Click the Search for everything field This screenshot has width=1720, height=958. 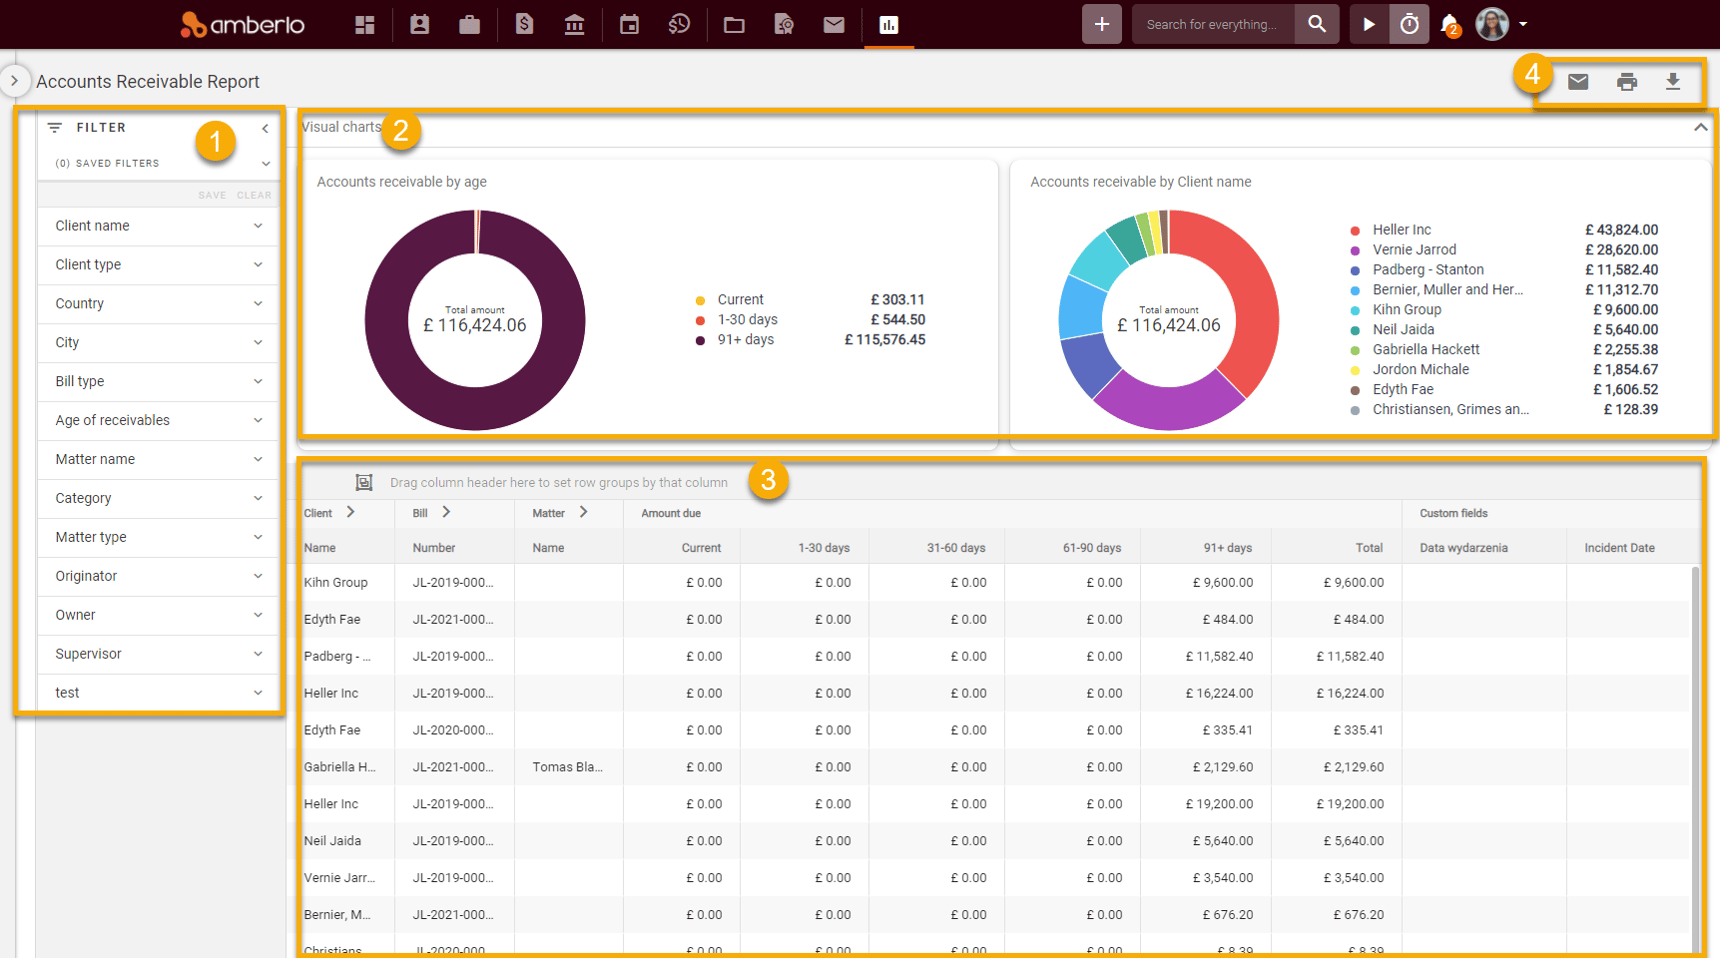[1213, 24]
